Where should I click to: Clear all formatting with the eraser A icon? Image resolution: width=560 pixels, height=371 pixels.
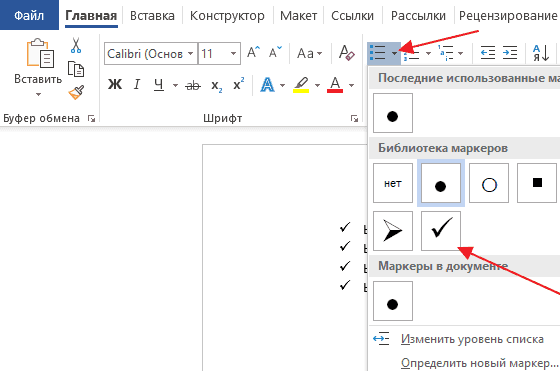point(346,53)
